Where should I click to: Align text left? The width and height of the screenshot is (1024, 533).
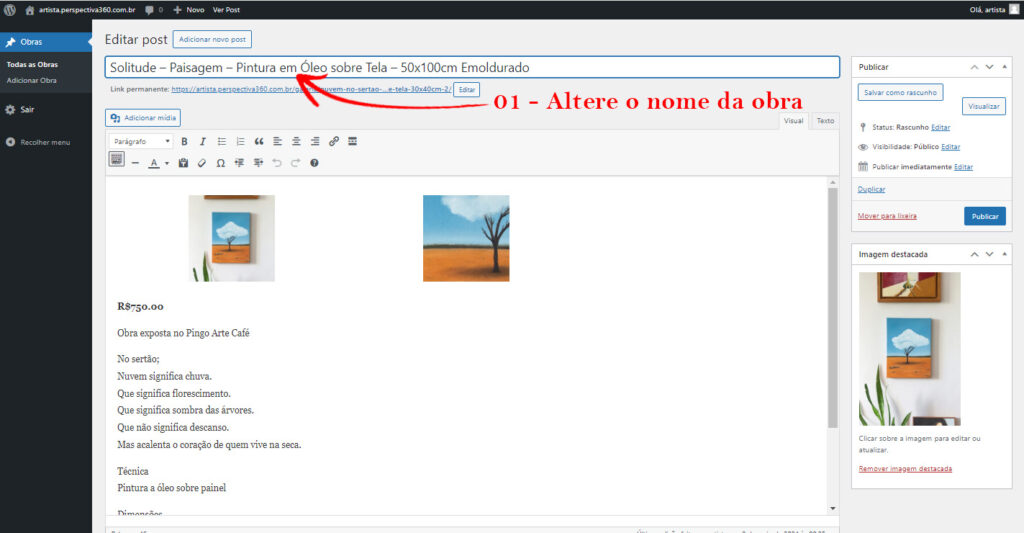[x=278, y=141]
